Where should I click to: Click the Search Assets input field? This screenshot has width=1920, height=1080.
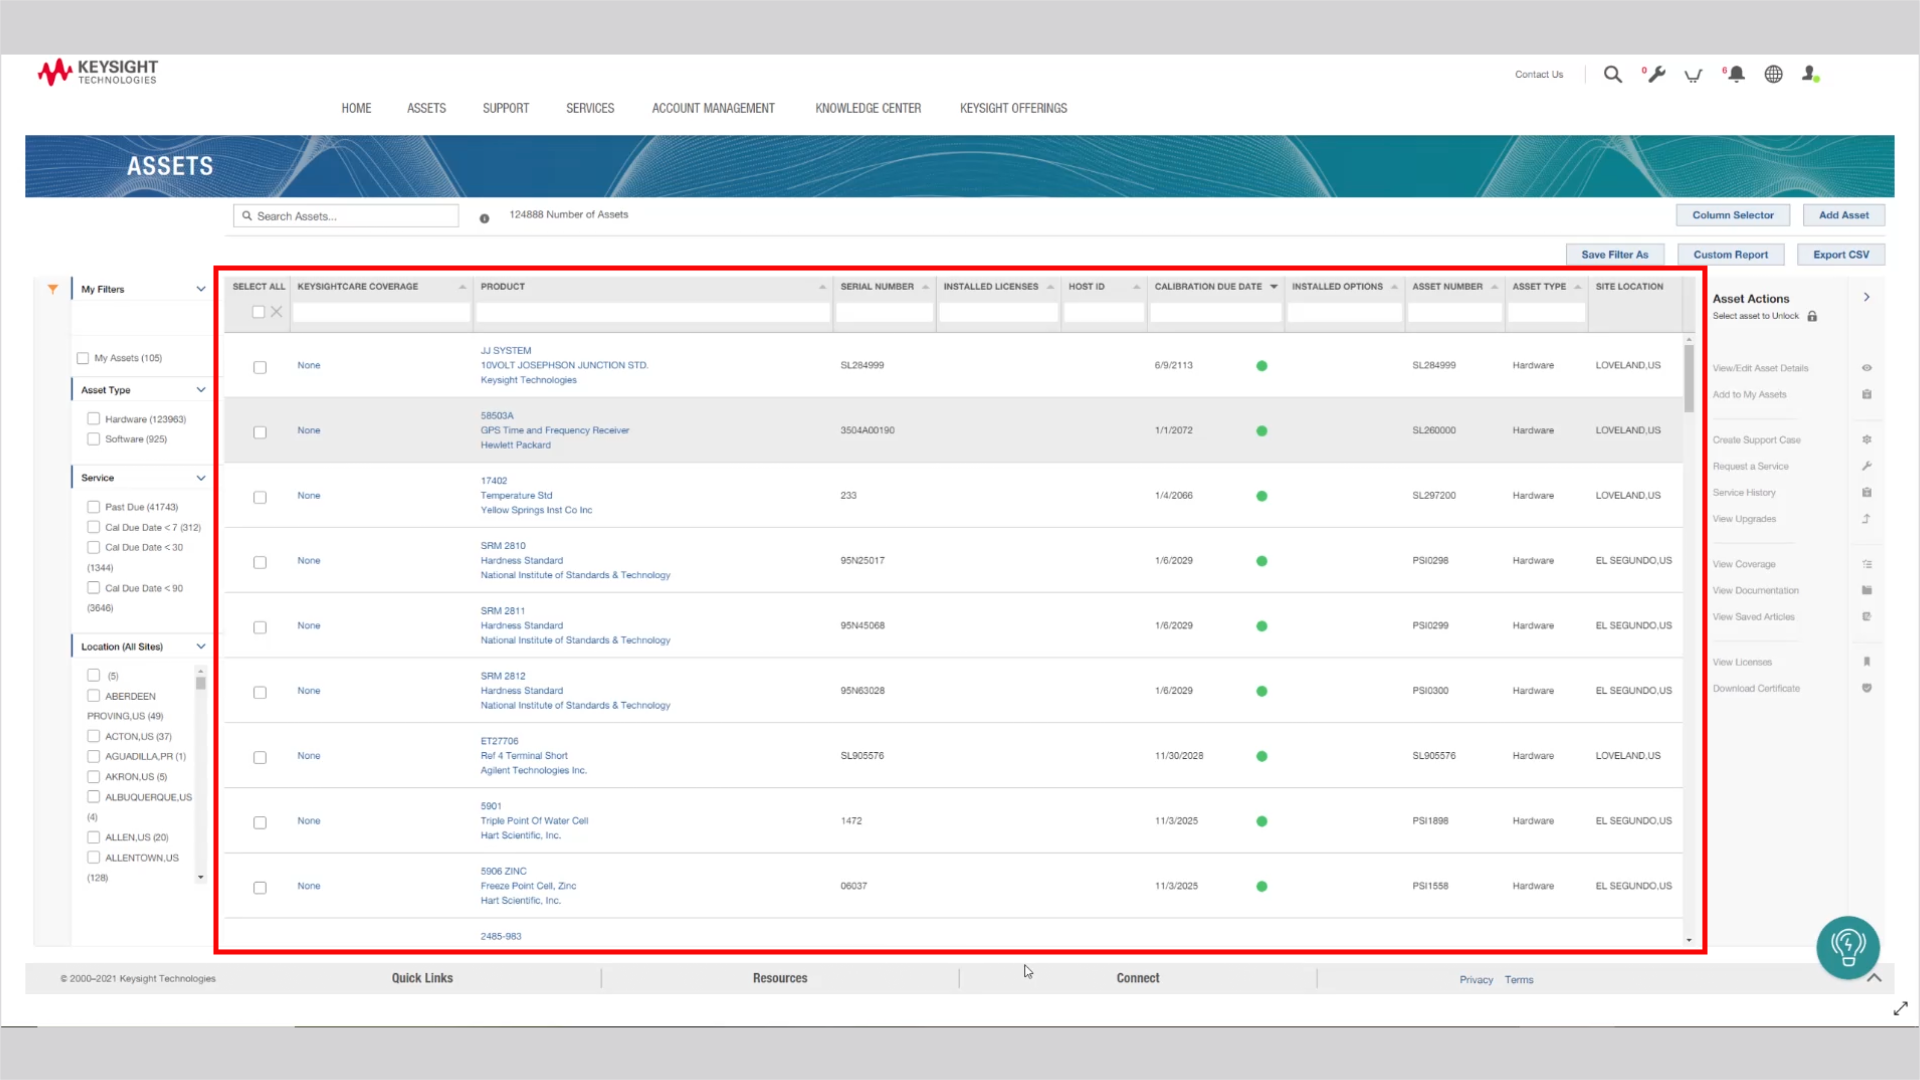point(350,216)
